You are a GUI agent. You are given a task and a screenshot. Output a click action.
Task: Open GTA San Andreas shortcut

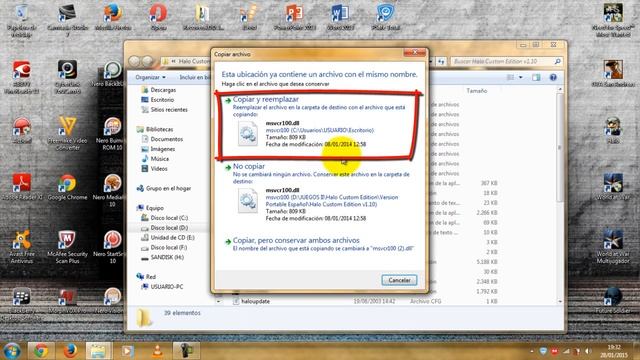[613, 73]
